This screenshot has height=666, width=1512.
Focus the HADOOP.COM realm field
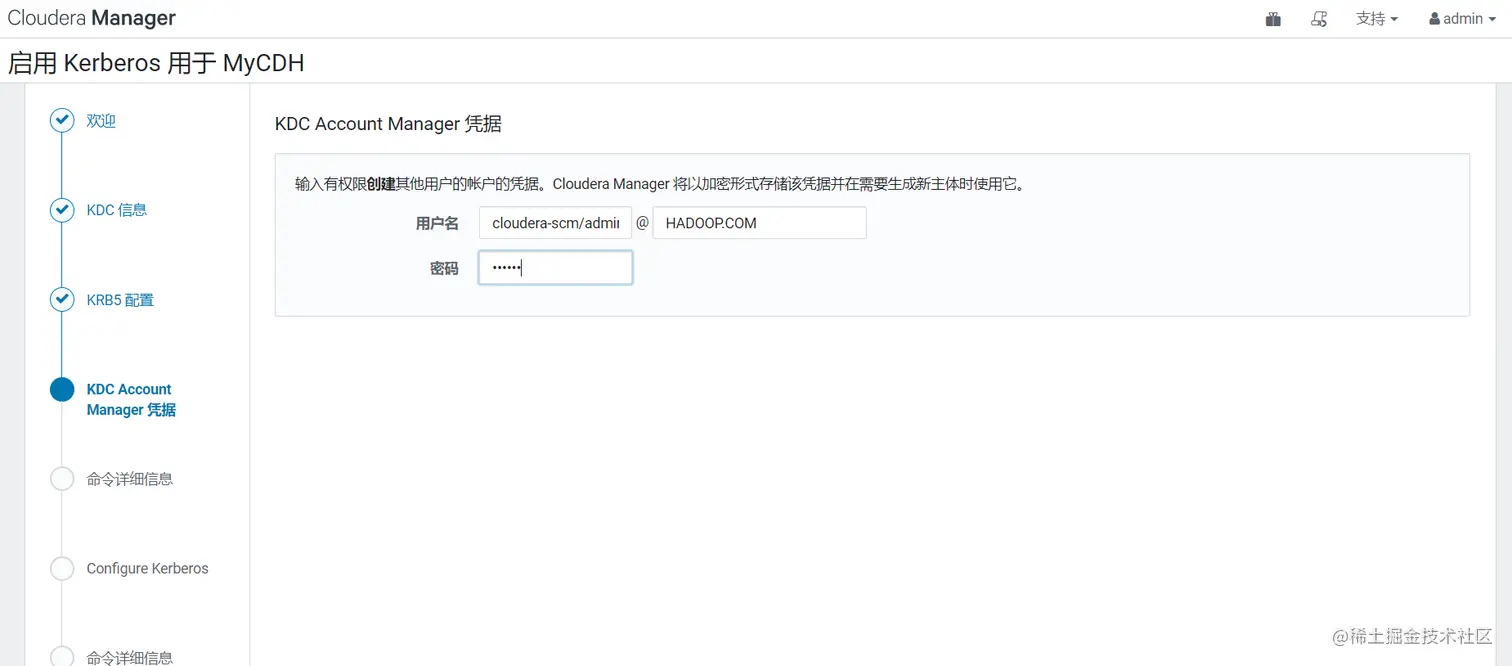(759, 223)
